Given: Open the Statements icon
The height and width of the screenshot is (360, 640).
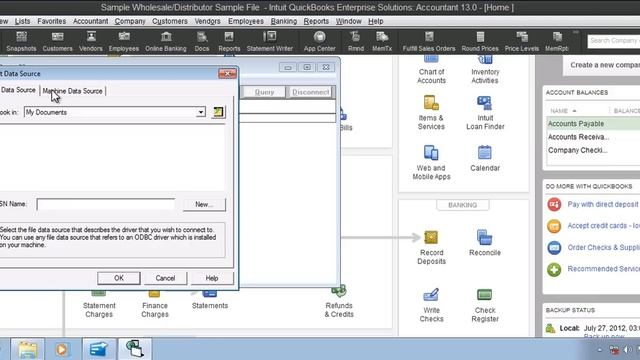Looking at the screenshot, I should [x=210, y=300].
